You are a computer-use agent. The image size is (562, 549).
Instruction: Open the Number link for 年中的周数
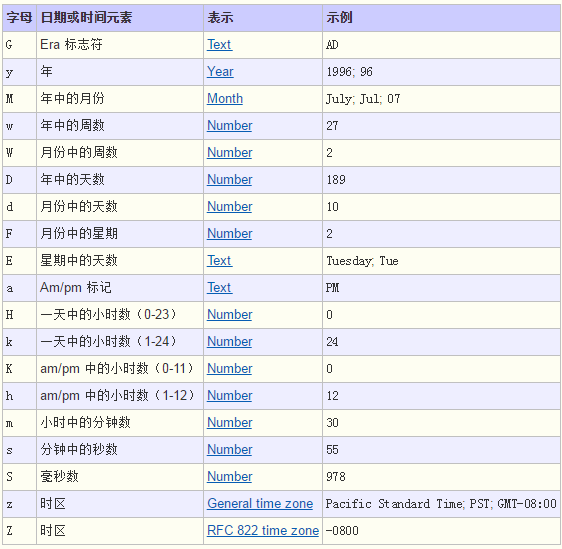(x=229, y=126)
